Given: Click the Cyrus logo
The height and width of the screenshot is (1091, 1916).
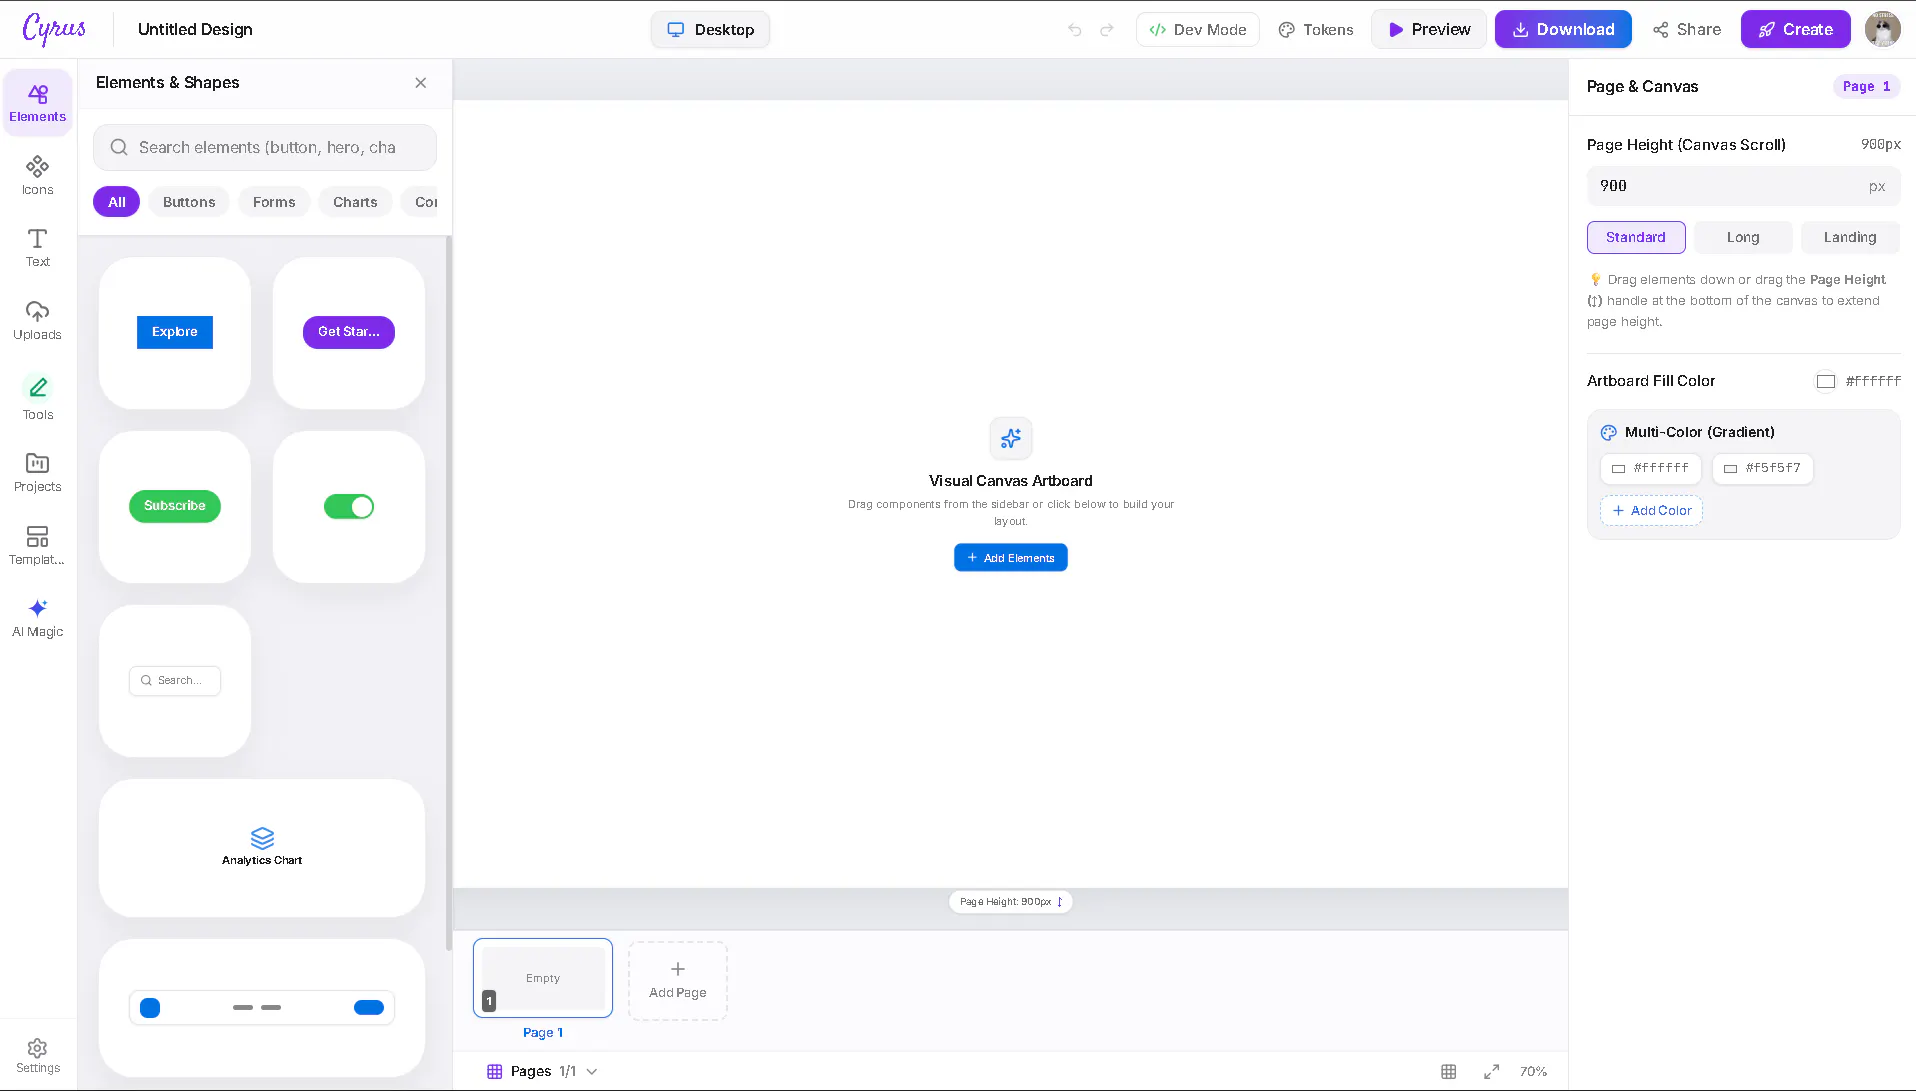Looking at the screenshot, I should (55, 29).
